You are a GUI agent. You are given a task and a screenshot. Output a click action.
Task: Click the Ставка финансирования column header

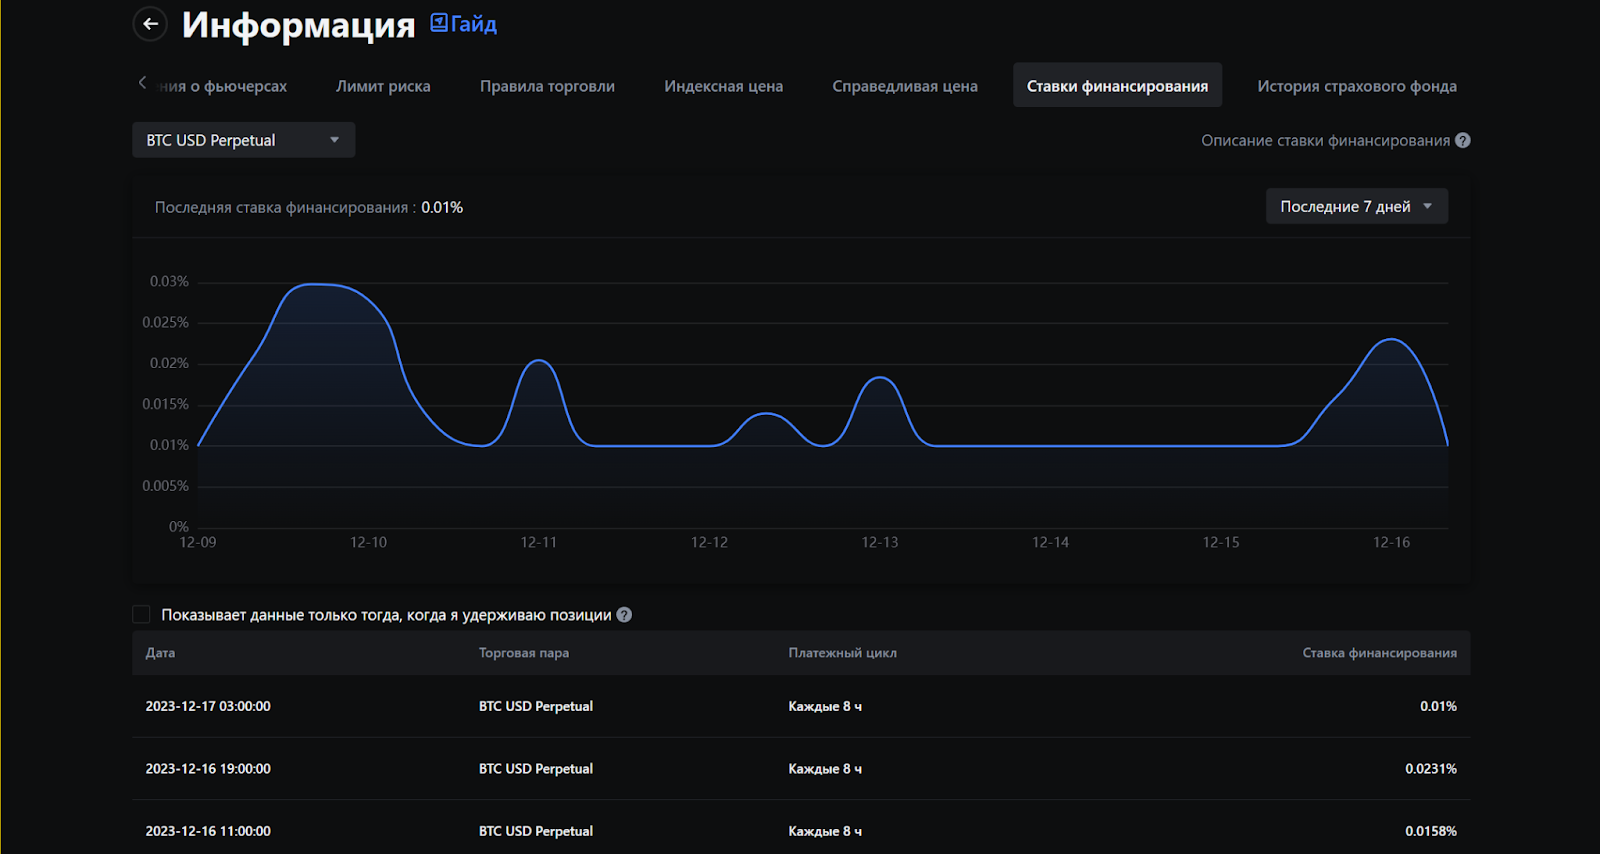1378,653
